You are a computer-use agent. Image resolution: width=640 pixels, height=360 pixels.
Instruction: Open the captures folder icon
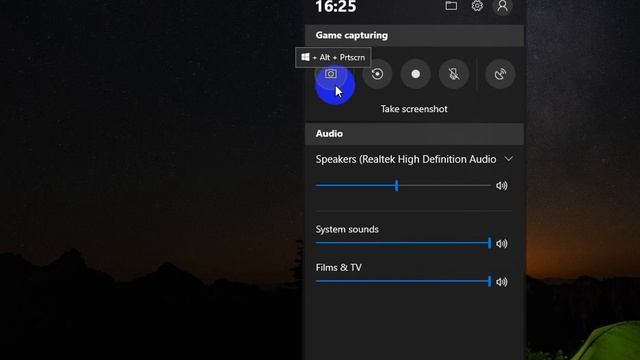pos(451,6)
